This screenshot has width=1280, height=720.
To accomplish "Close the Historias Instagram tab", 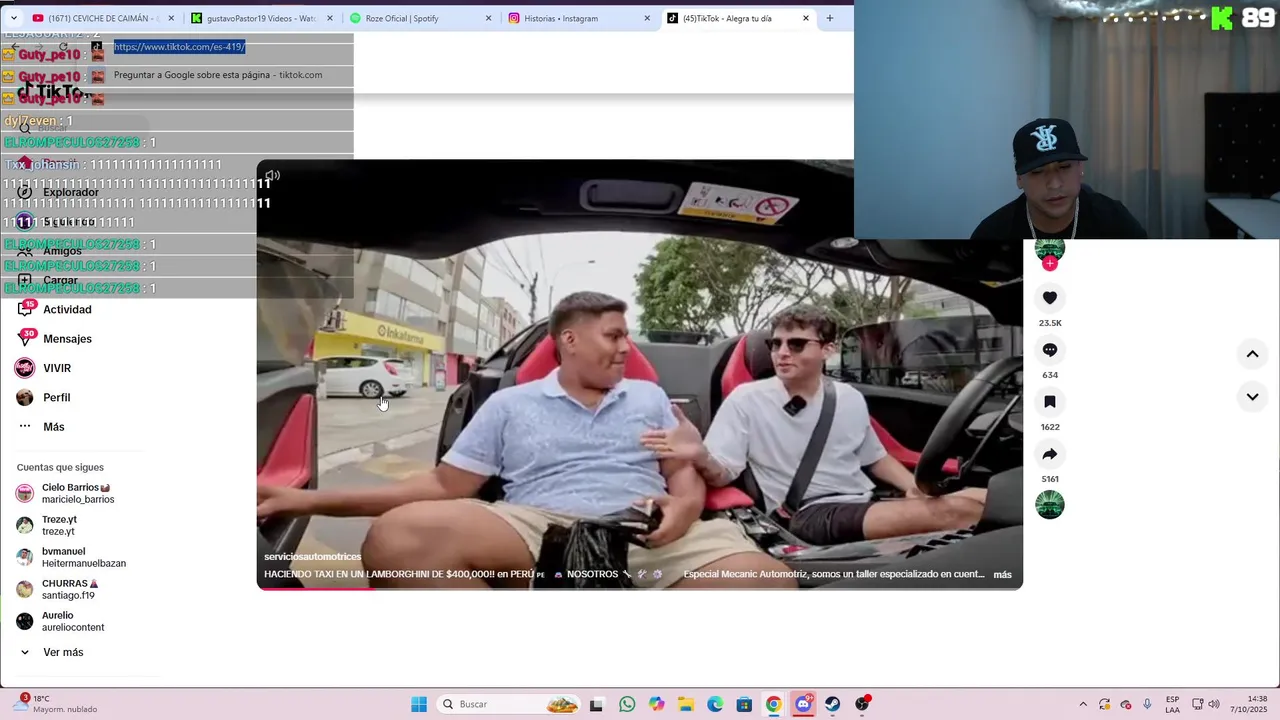I will click(647, 18).
